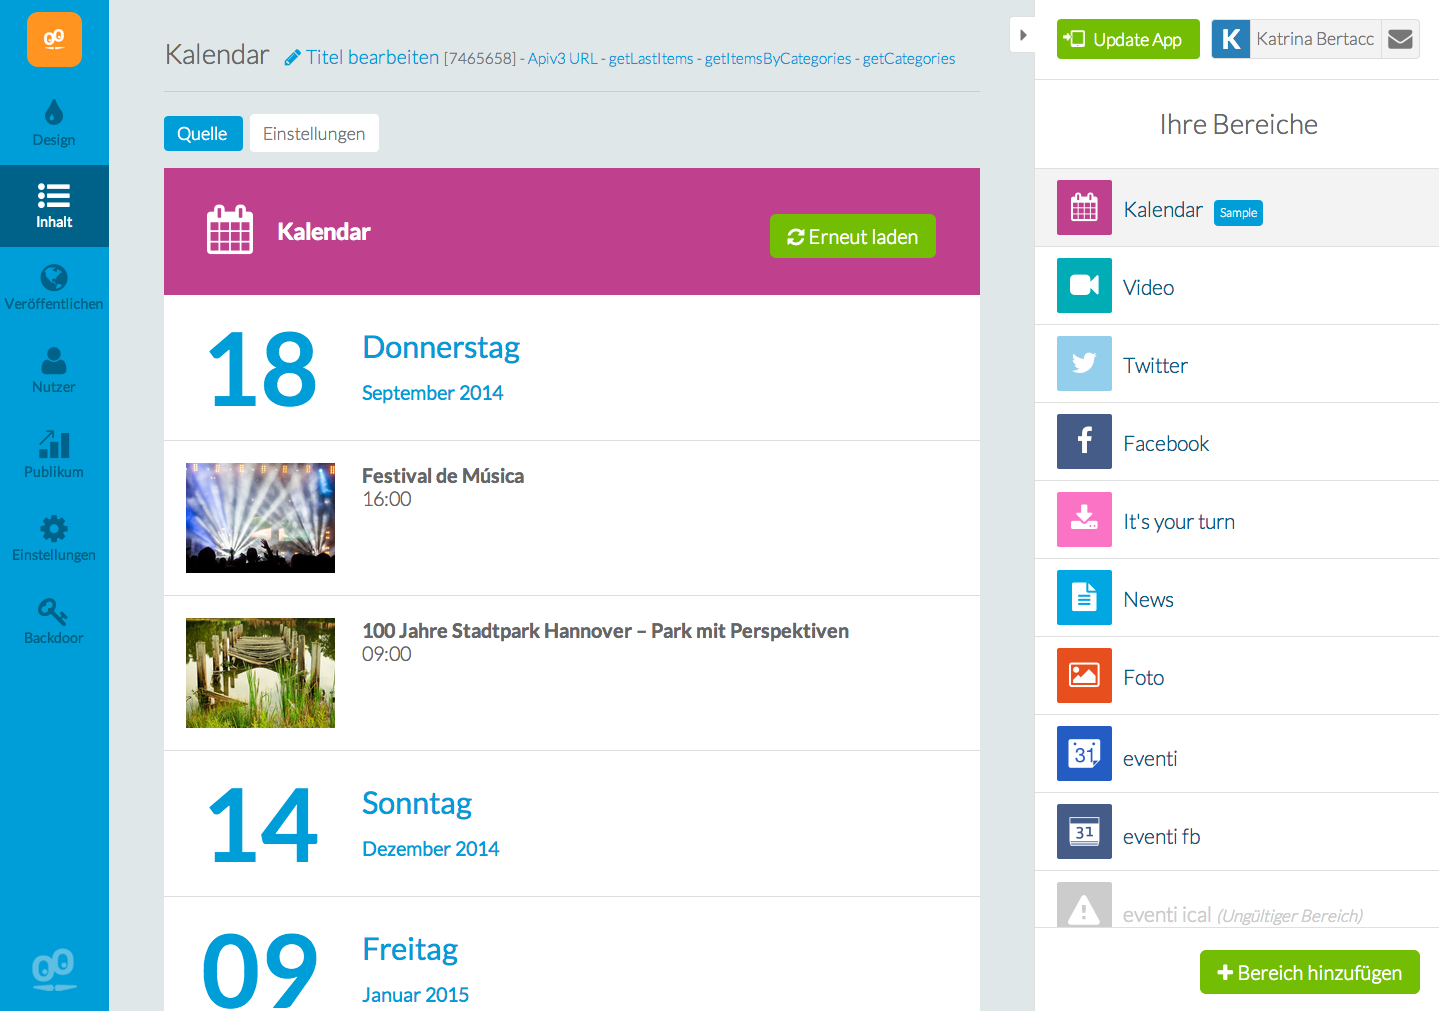The width and height of the screenshot is (1439, 1011).
Task: Open Einstellungen gear in left sidebar
Action: tap(54, 538)
